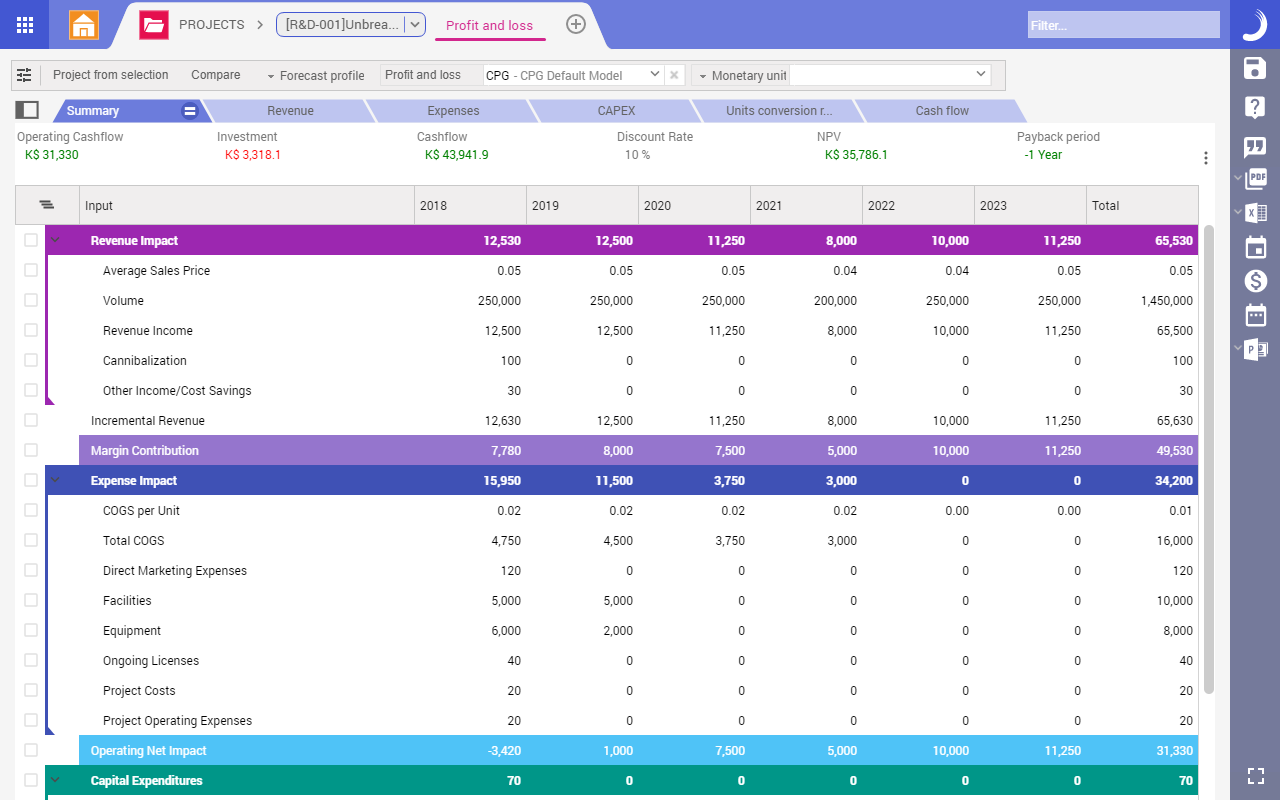Screen dimensions: 1280x800
Task: Open the Cash flow tab
Action: click(x=942, y=111)
